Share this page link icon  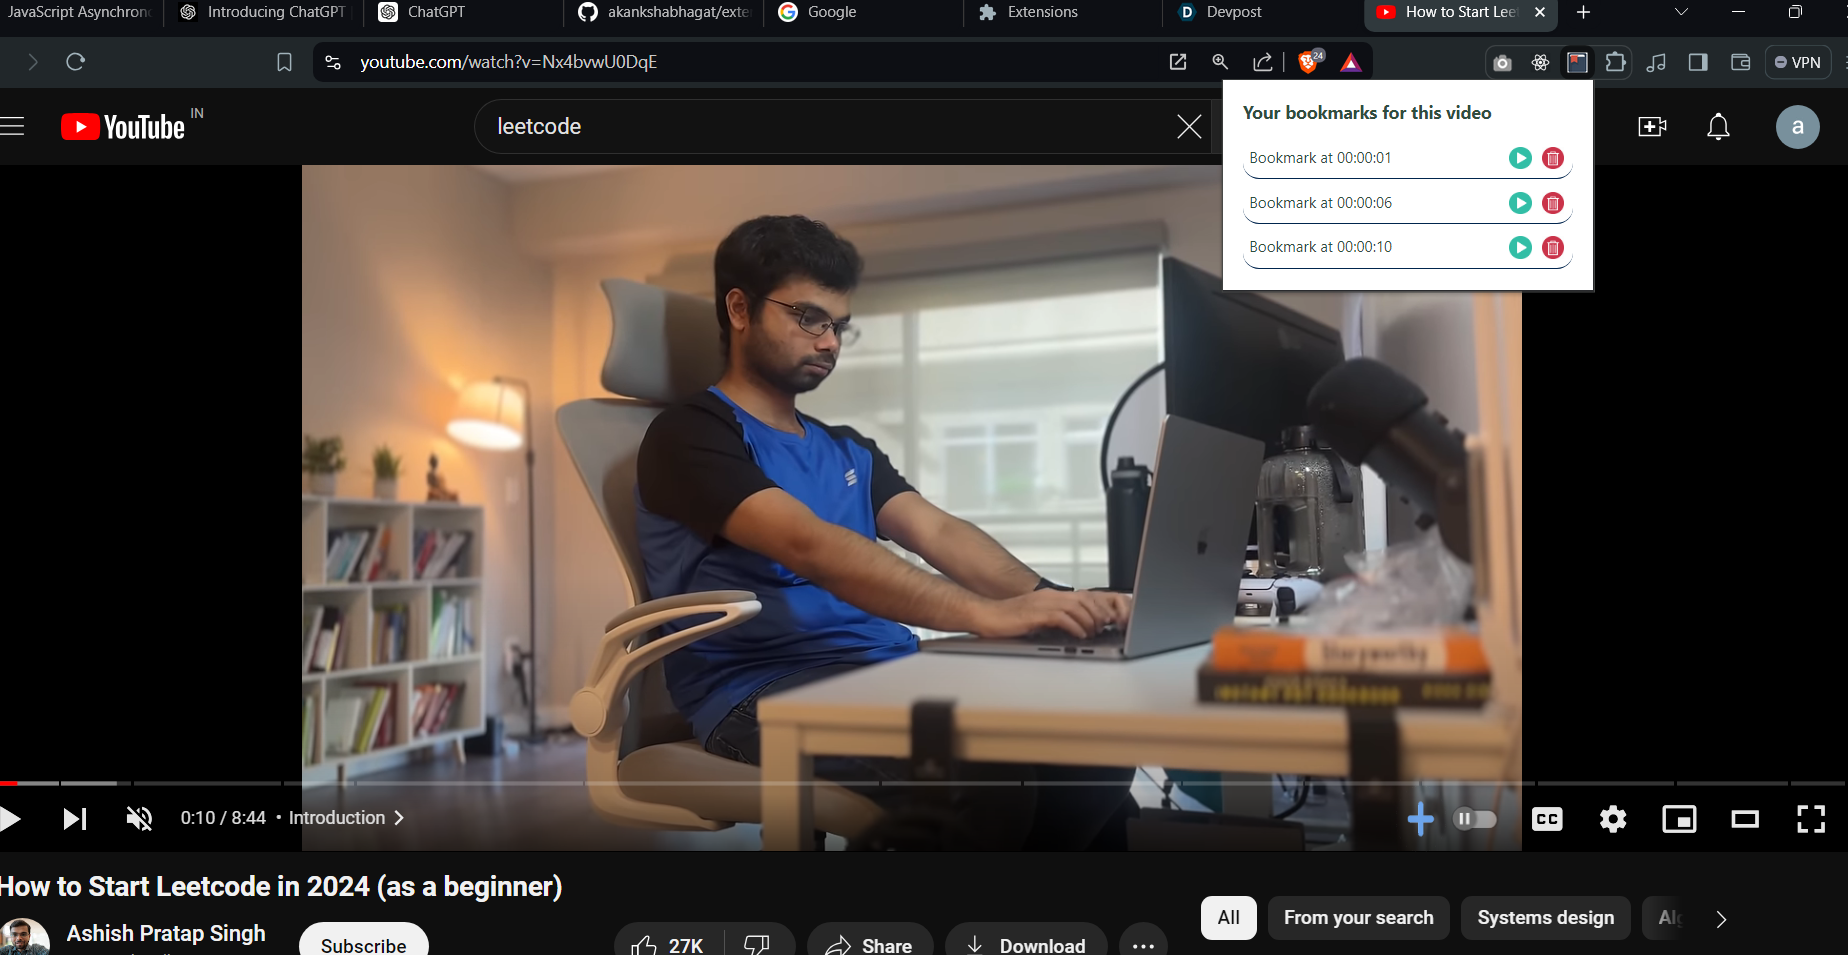click(x=1263, y=62)
